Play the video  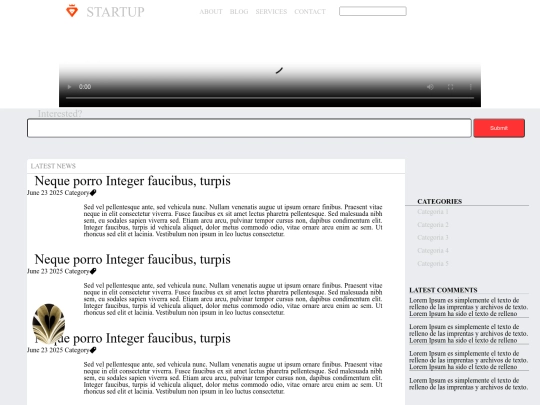click(x=69, y=87)
